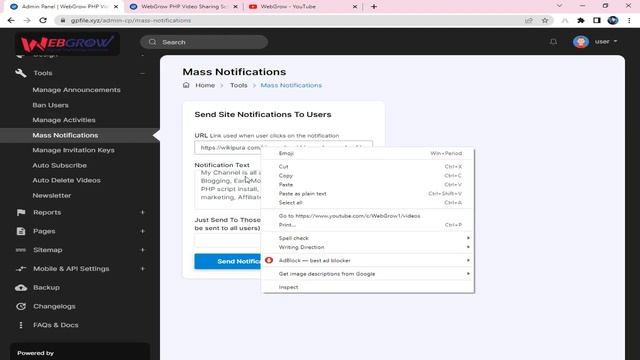The width and height of the screenshot is (640, 360).
Task: Close the WebGrow YouTube tab
Action: coord(355,7)
